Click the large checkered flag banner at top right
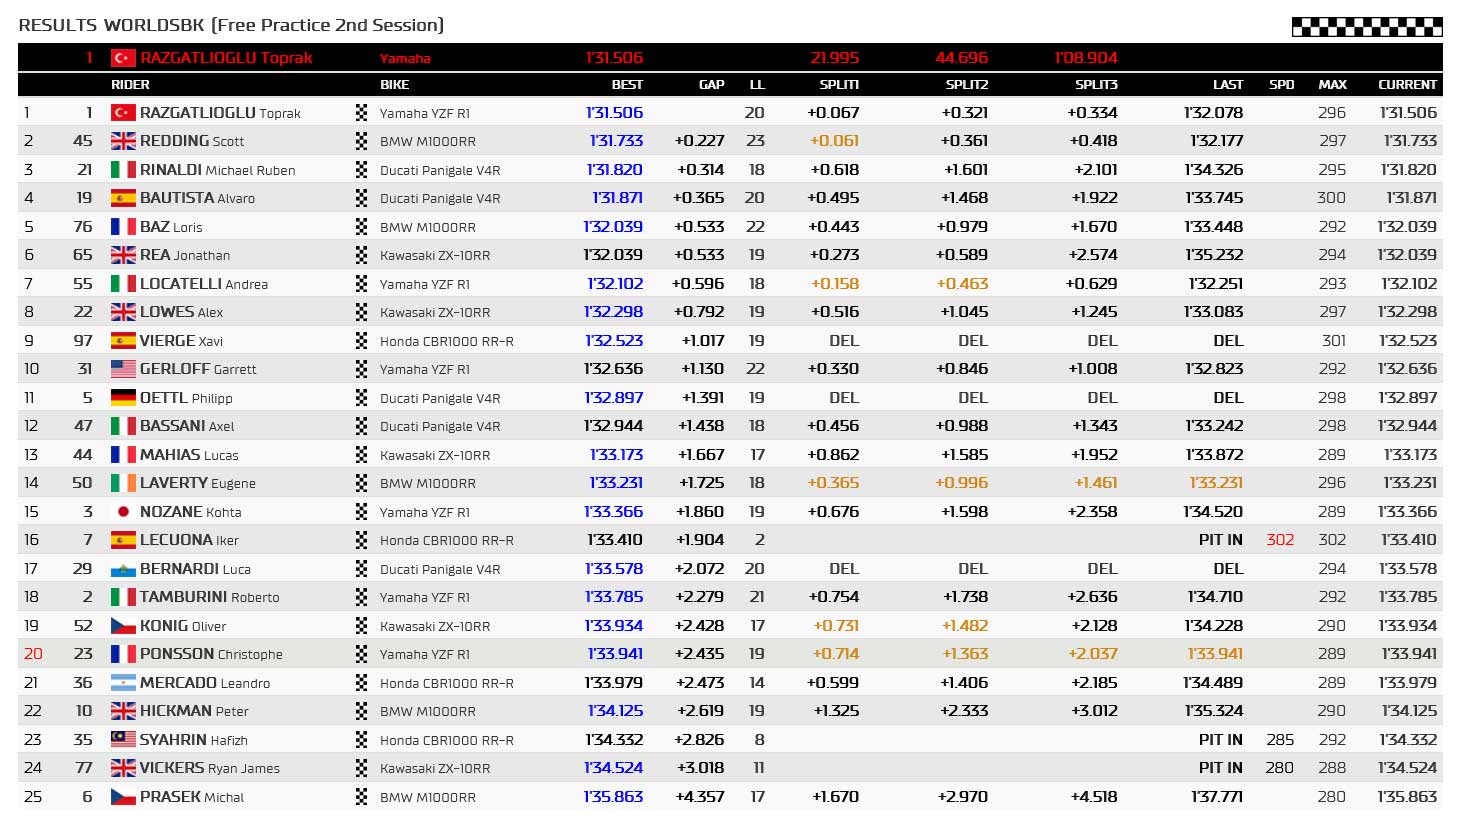 point(1367,27)
